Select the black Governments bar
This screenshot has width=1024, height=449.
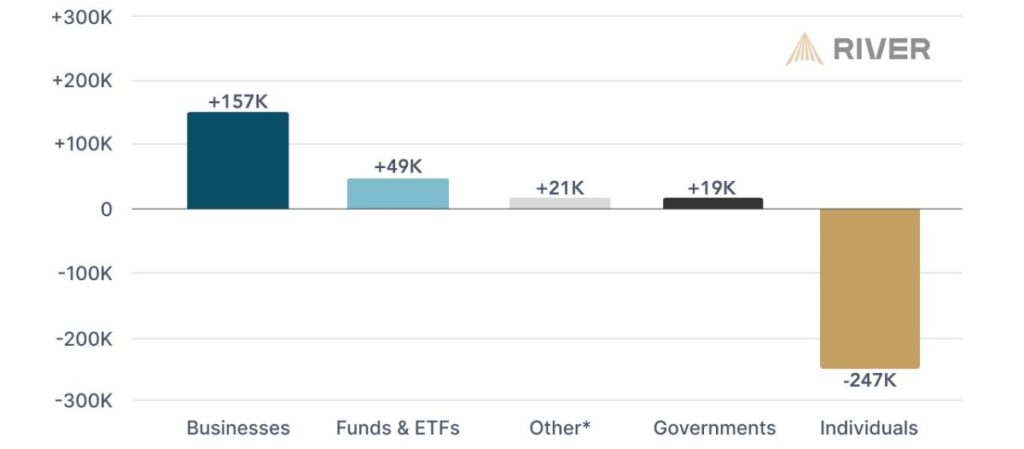712,203
